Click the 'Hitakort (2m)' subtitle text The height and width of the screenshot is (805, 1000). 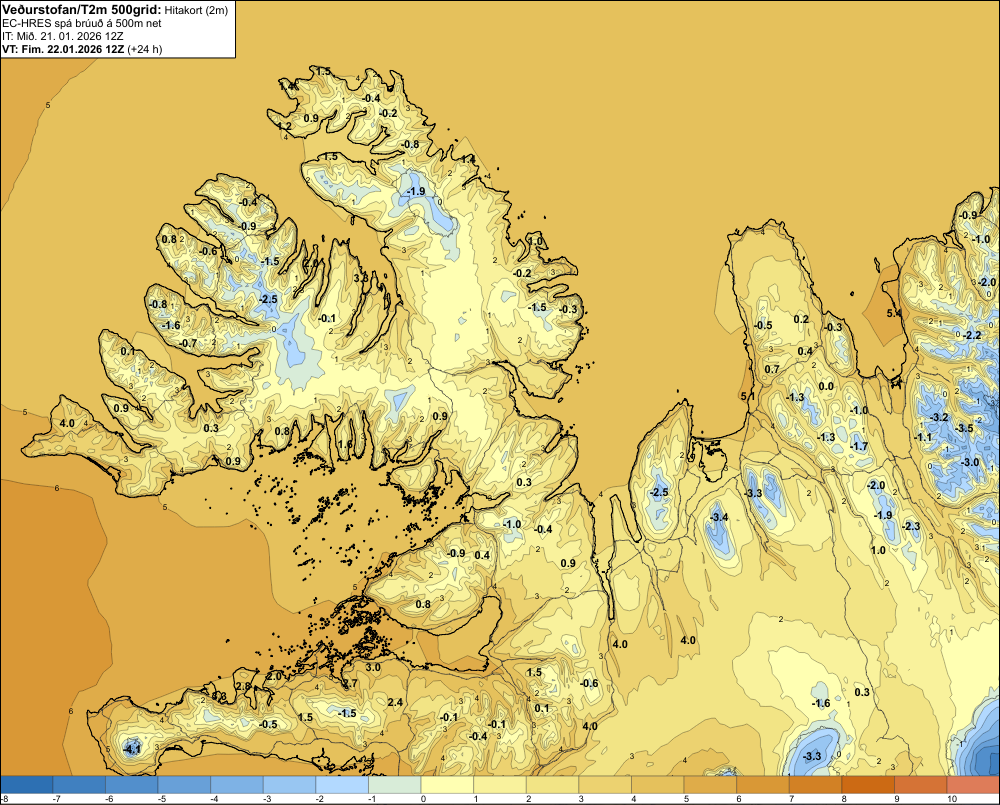tap(196, 10)
